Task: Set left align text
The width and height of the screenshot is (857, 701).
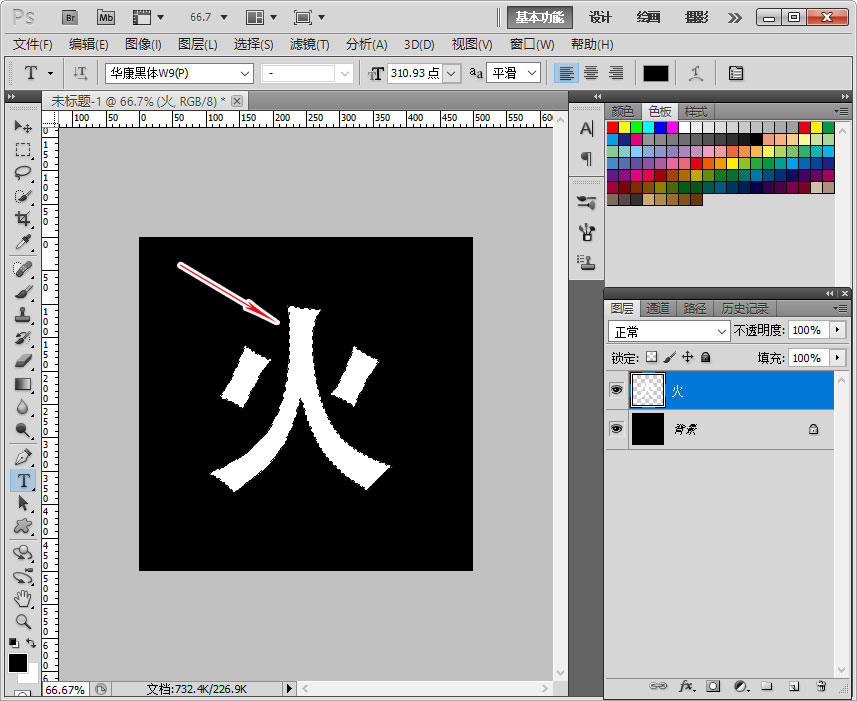Action: 566,73
